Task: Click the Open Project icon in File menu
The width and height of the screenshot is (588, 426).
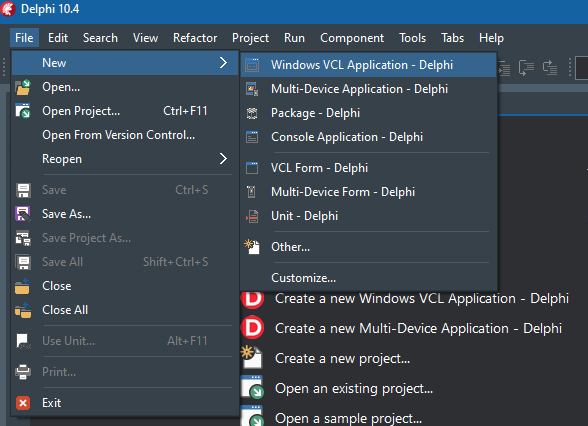Action: point(23,111)
